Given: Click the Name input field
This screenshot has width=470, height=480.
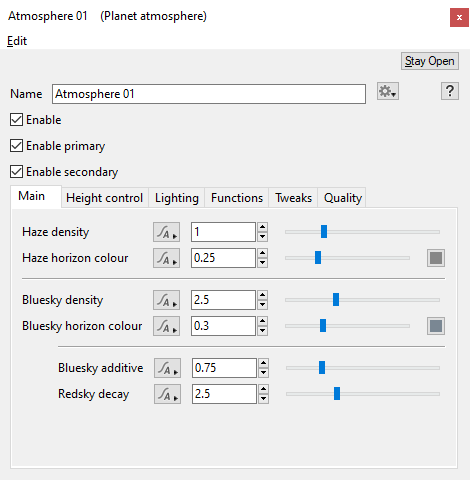Looking at the screenshot, I should (x=209, y=94).
